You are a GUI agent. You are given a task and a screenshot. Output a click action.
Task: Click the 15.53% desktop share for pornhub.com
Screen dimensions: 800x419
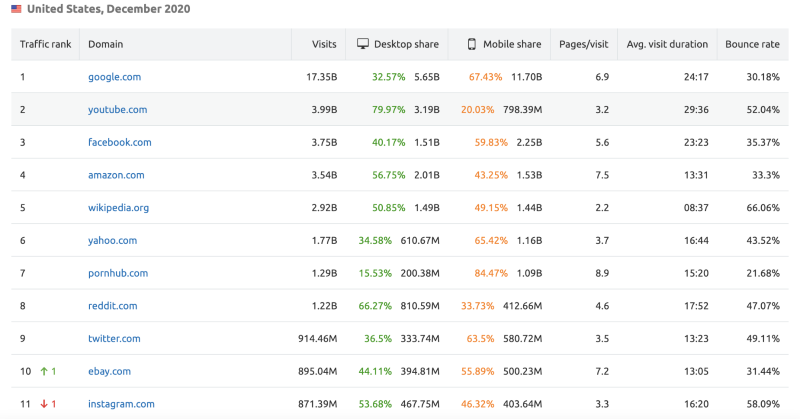(375, 273)
